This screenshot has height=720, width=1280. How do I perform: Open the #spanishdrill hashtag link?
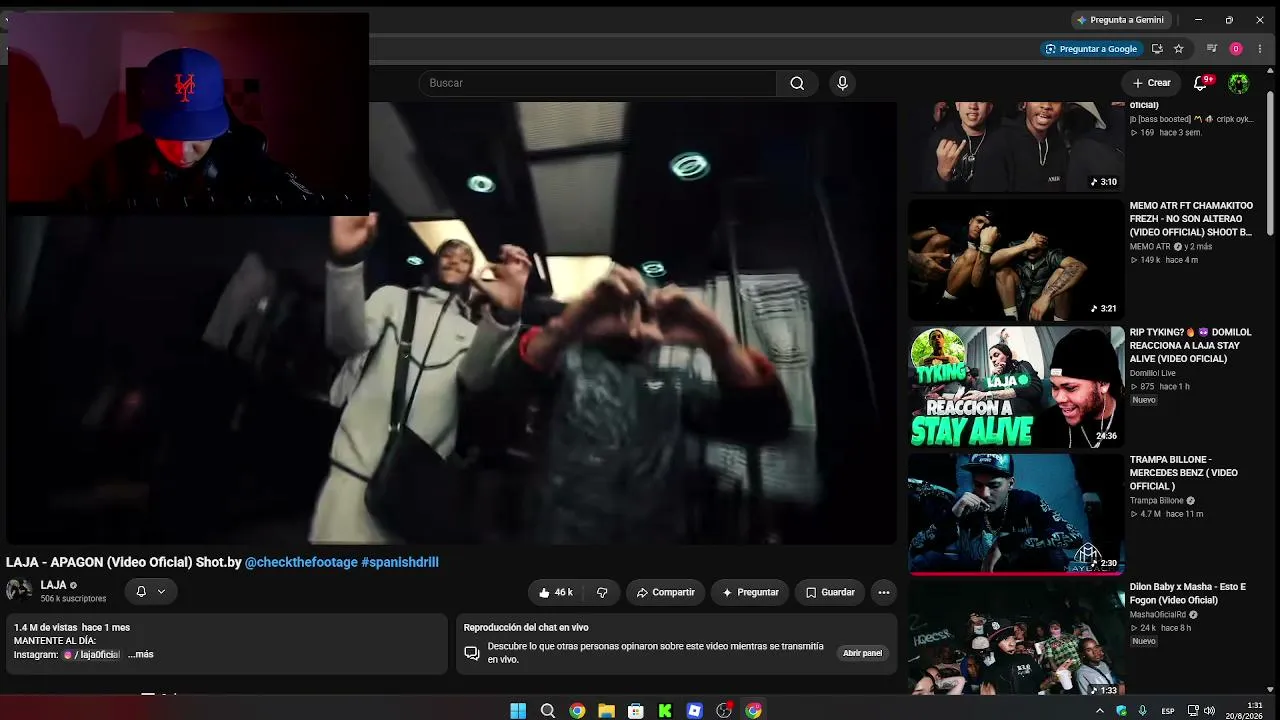[400, 563]
